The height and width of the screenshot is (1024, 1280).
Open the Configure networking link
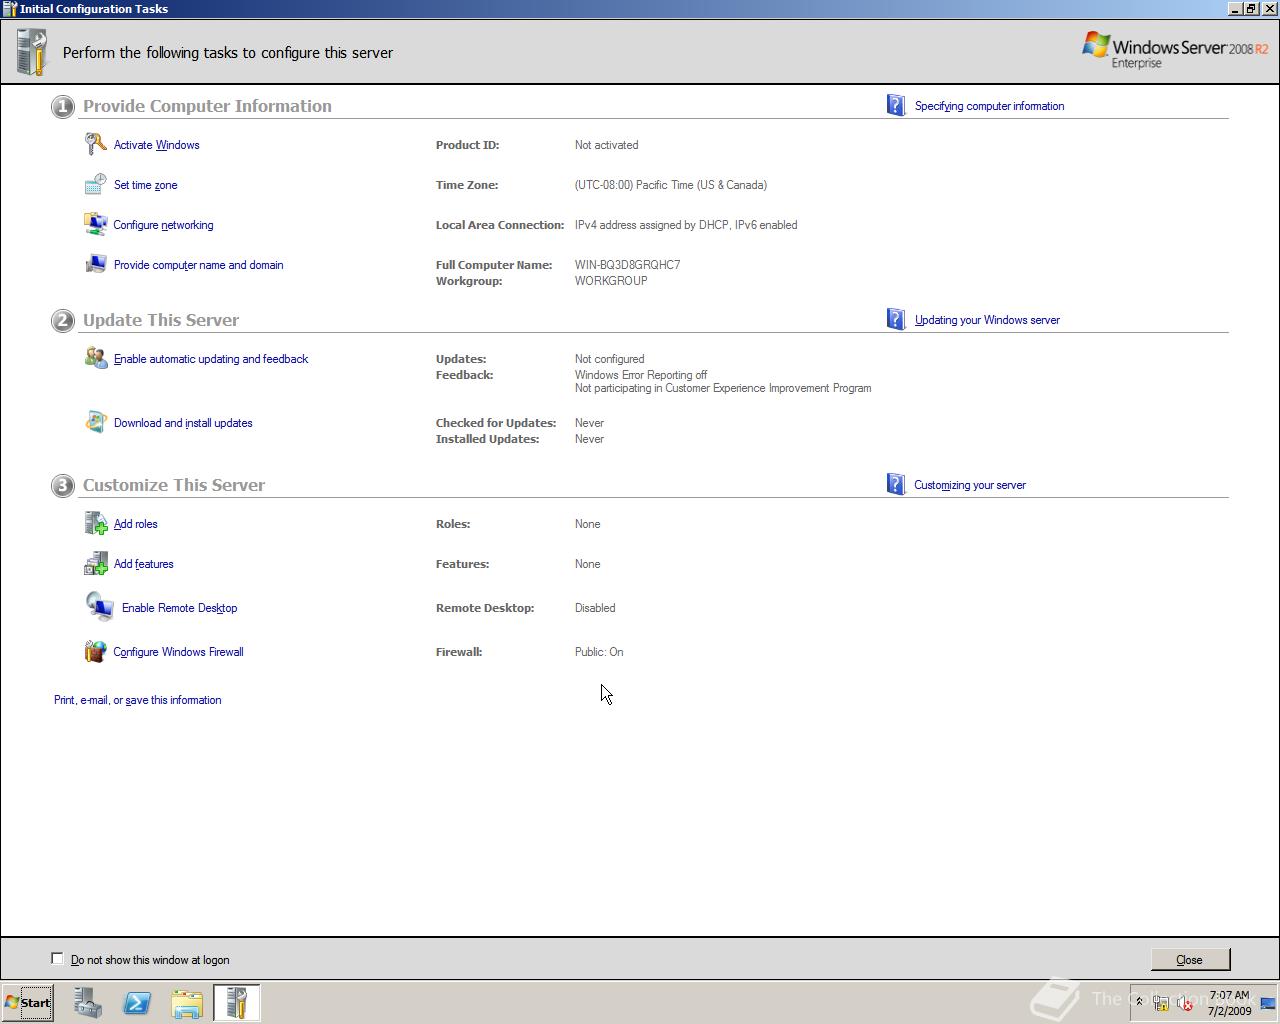click(x=163, y=225)
